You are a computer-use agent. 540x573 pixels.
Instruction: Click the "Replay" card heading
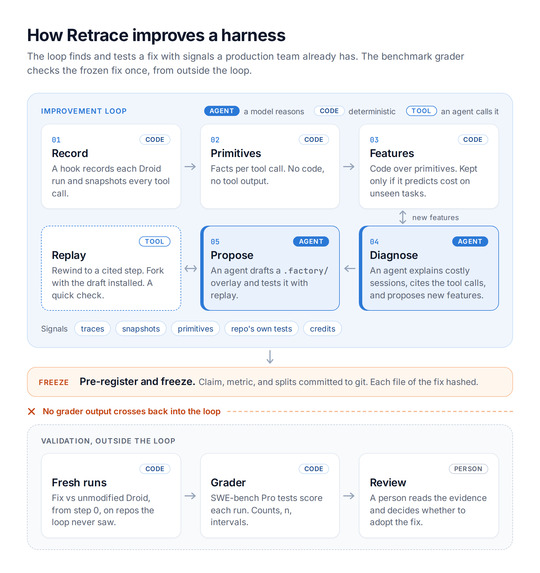tap(69, 255)
